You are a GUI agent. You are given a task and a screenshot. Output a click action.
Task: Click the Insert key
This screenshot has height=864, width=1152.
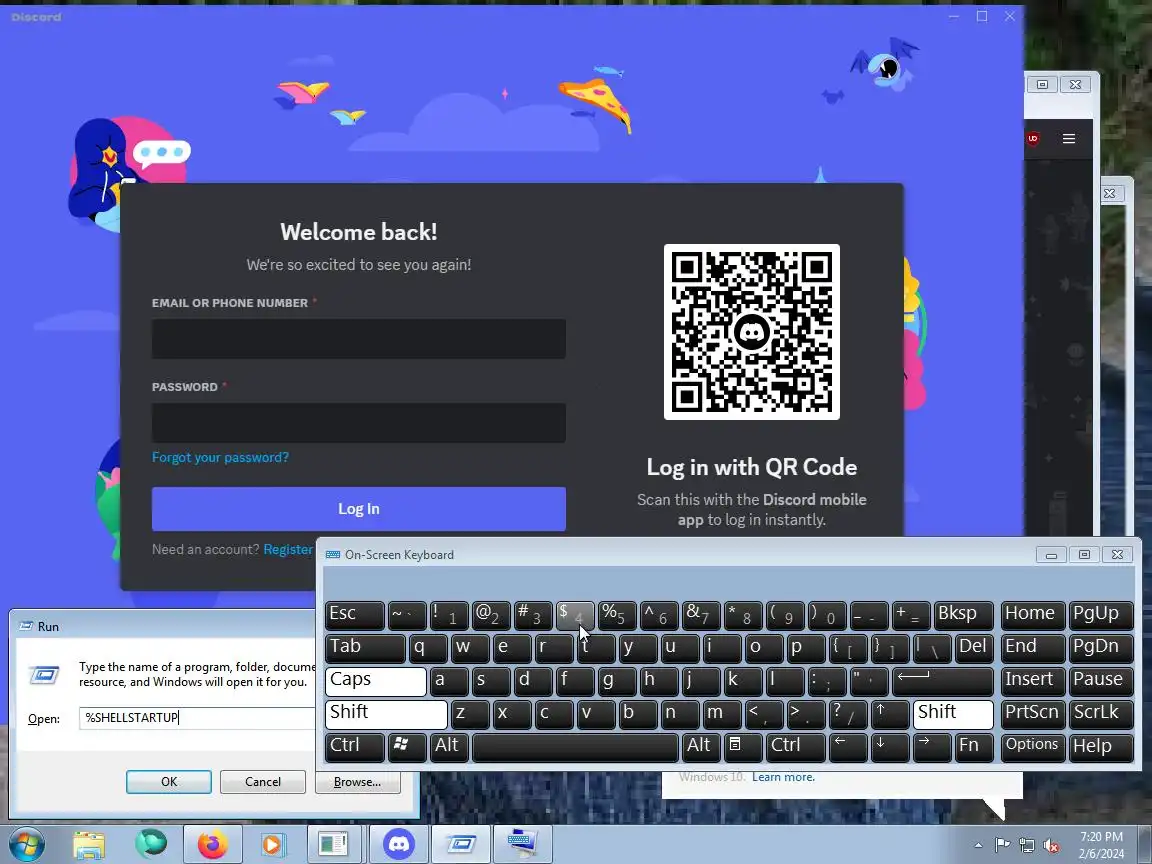1032,681
